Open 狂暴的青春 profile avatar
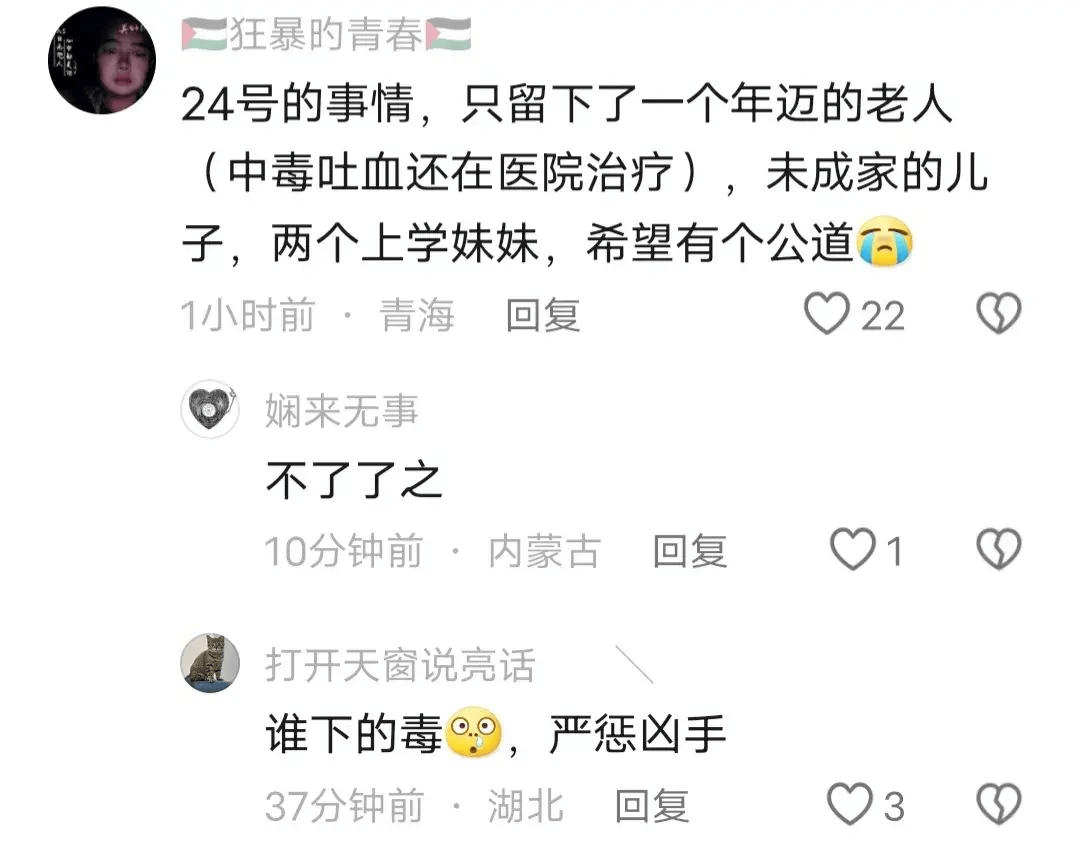 [x=102, y=60]
